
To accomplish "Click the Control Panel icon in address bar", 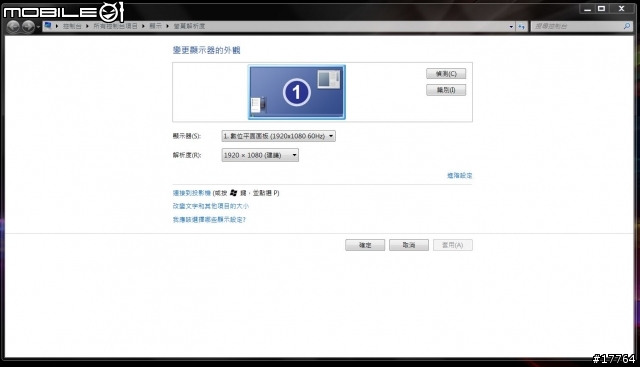I will pyautogui.click(x=48, y=26).
